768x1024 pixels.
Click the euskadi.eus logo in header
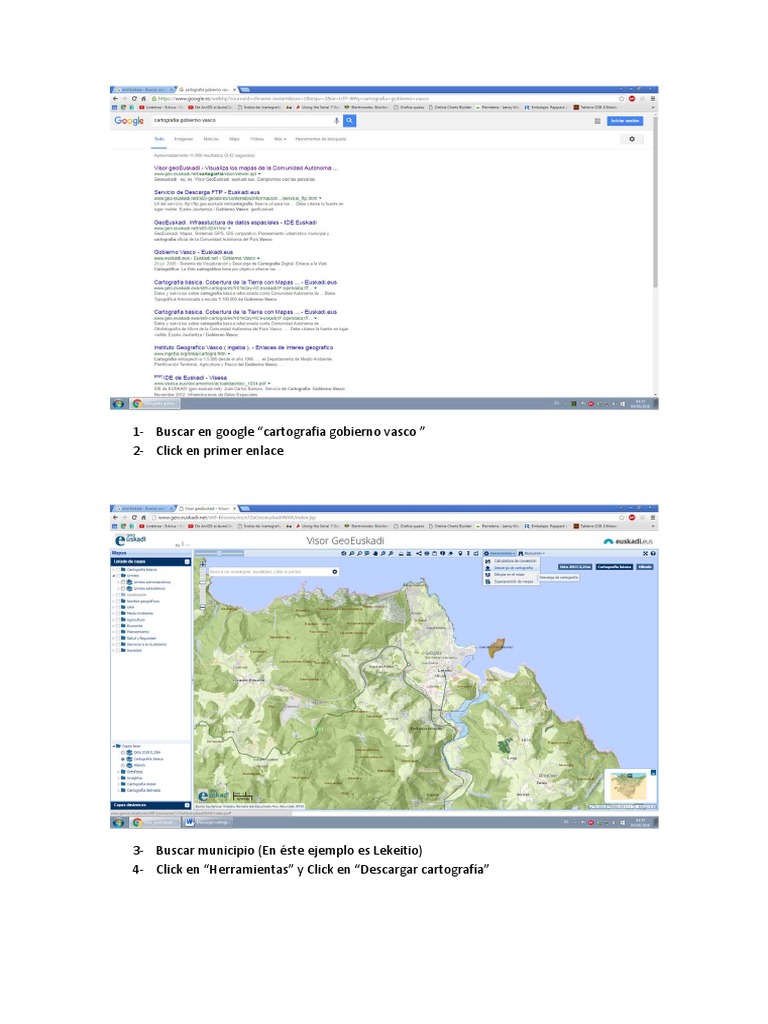pos(628,541)
